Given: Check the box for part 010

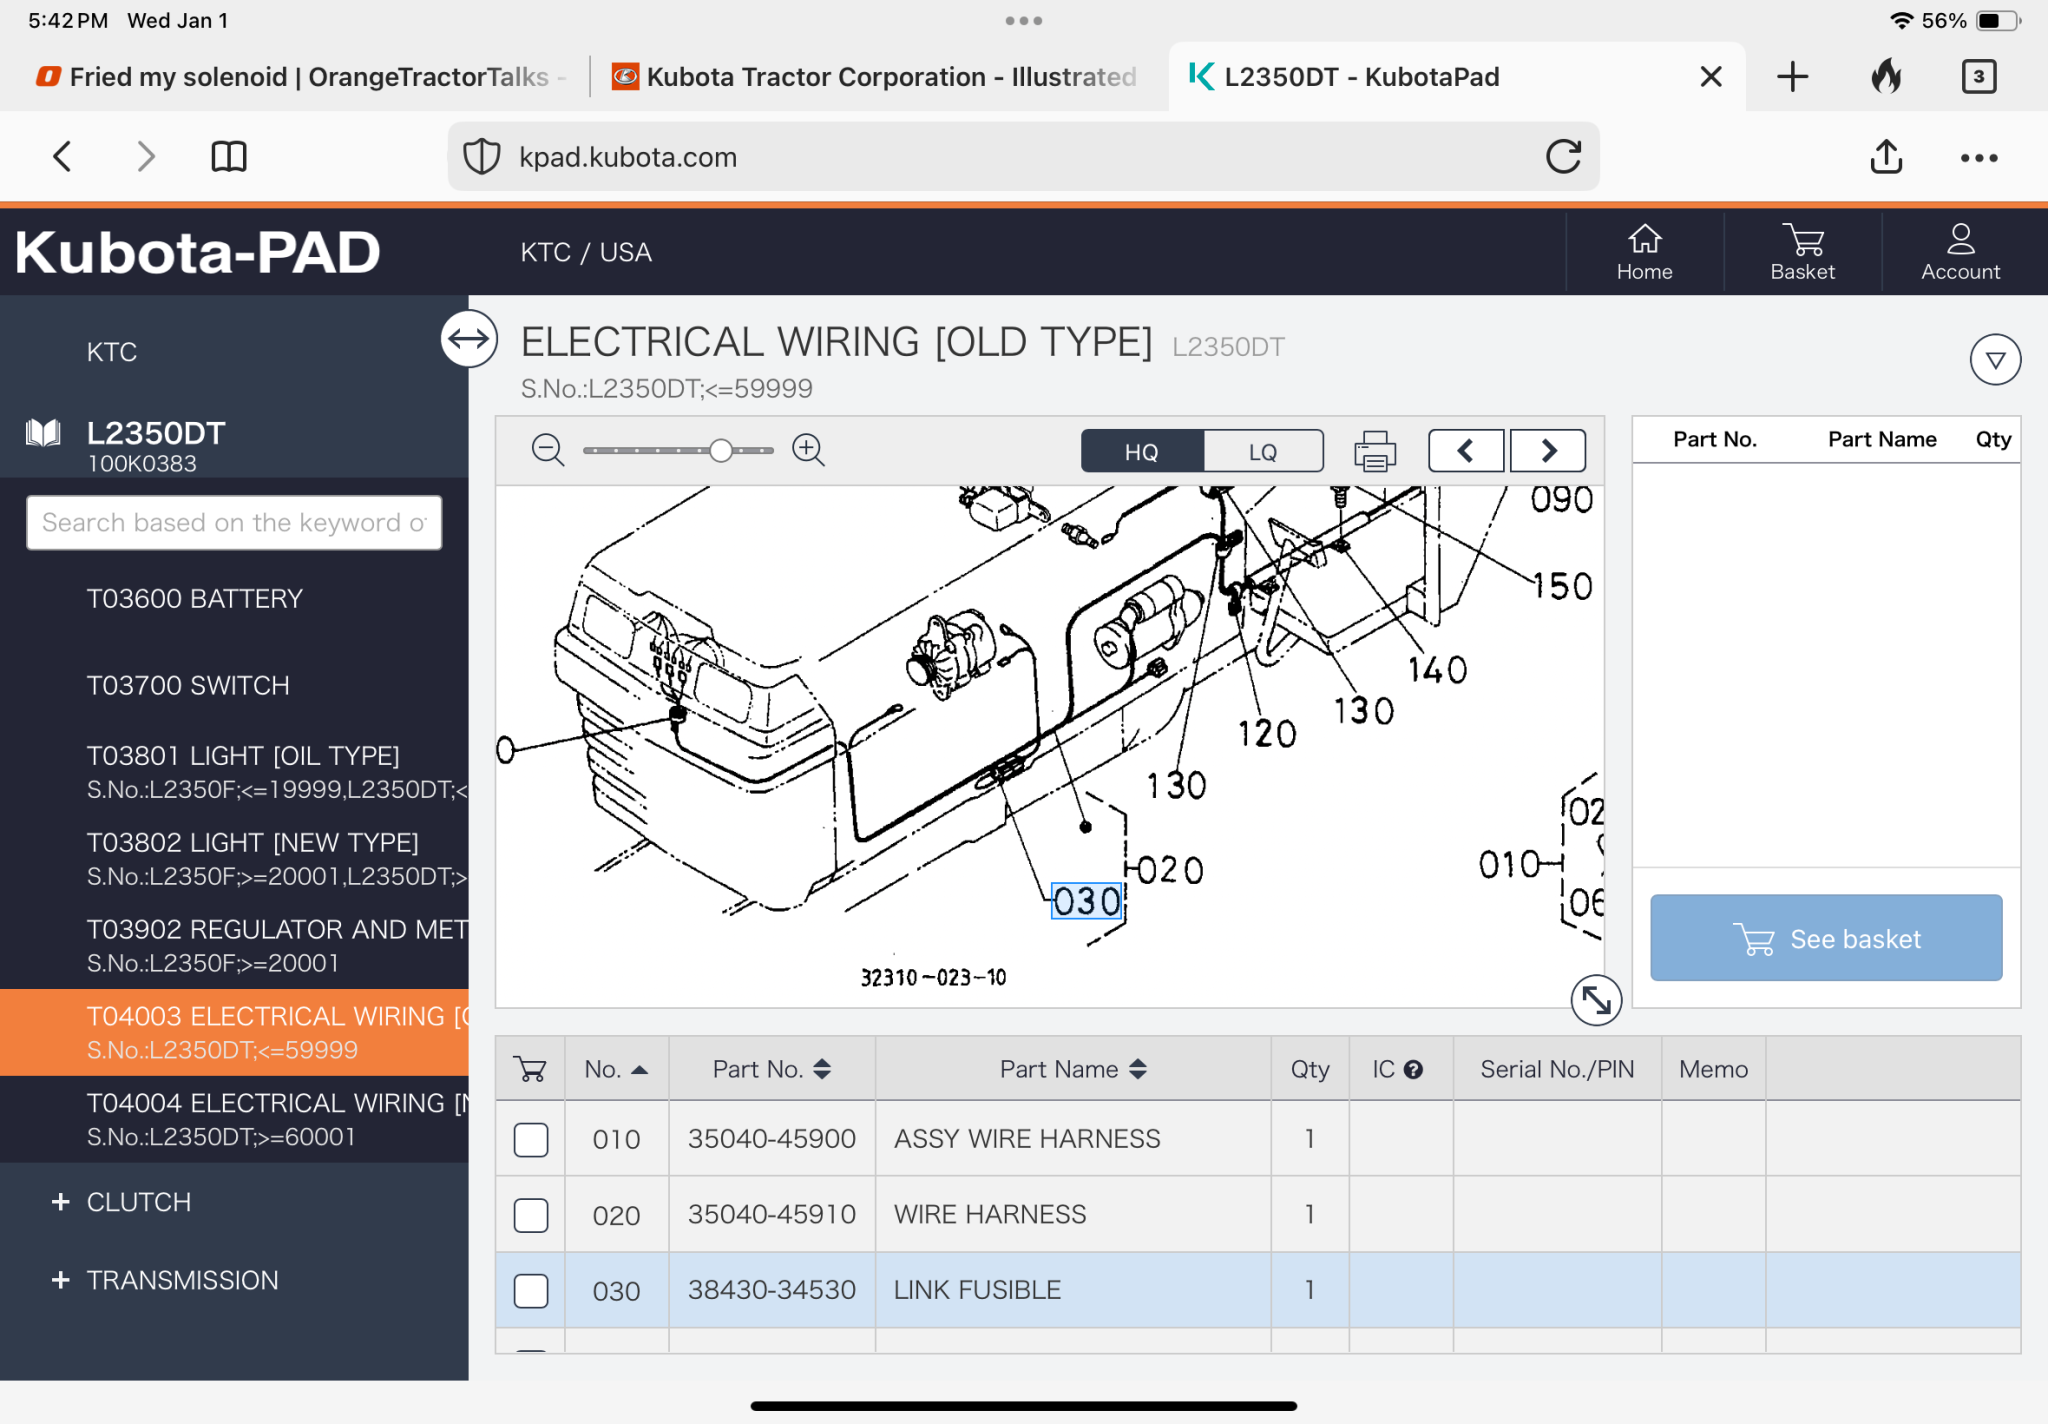Looking at the screenshot, I should click(x=531, y=1139).
